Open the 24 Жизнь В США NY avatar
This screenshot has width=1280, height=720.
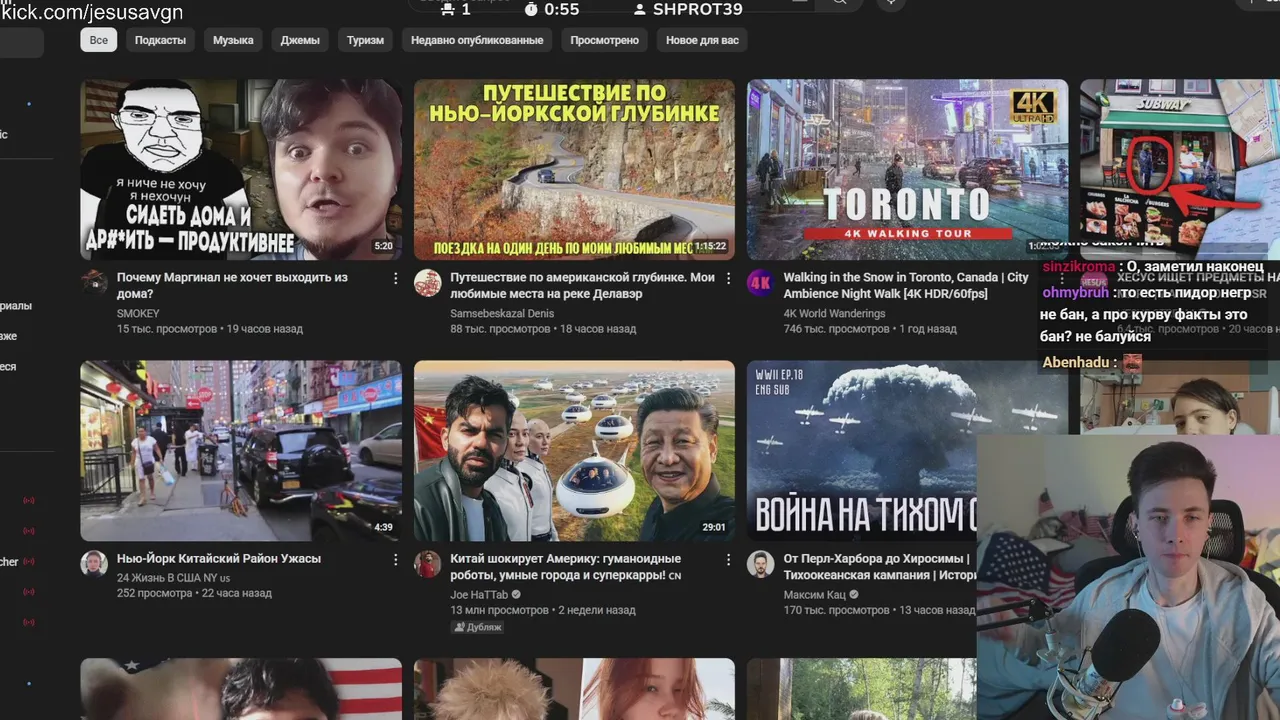coord(94,563)
